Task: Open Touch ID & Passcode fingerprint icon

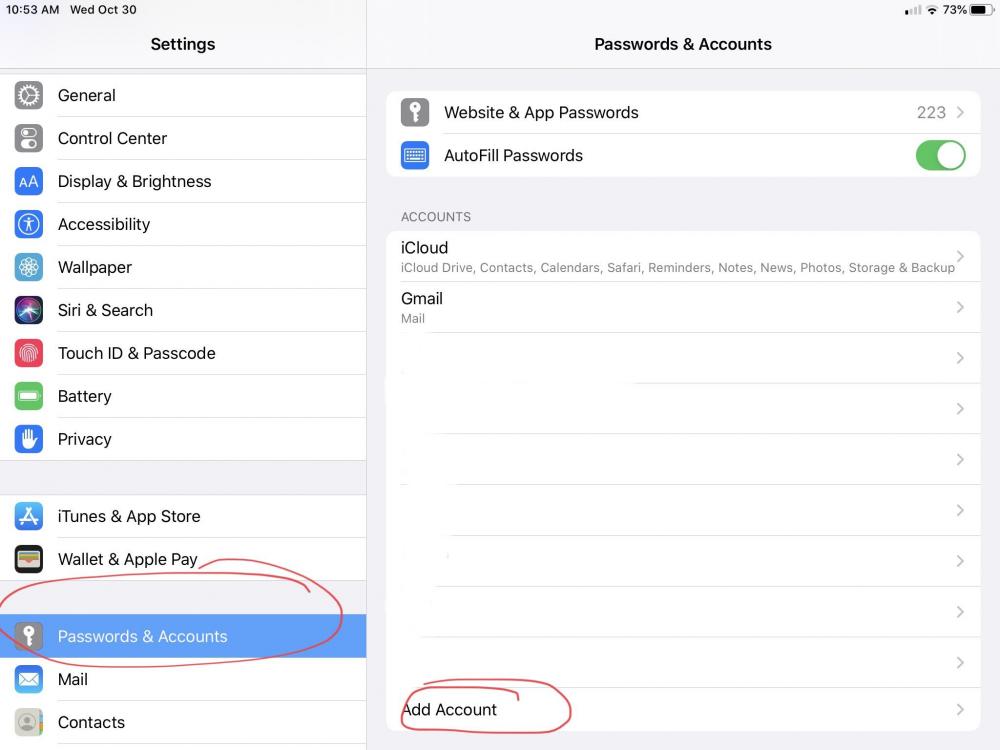Action: pyautogui.click(x=29, y=354)
